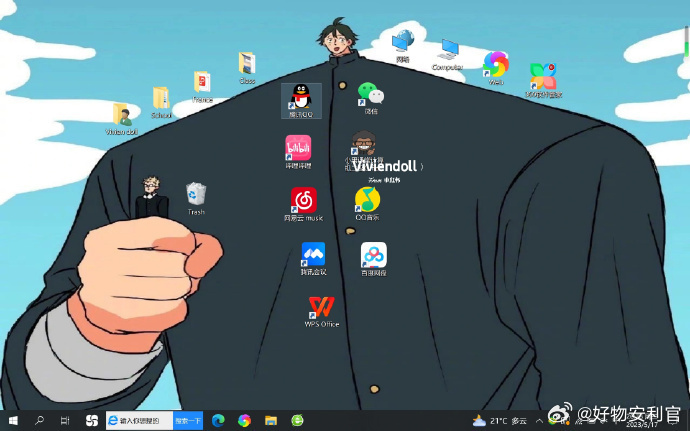Image resolution: width=690 pixels, height=431 pixels.
Task: Launch the WeChat desktop shortcut
Action: point(371,96)
